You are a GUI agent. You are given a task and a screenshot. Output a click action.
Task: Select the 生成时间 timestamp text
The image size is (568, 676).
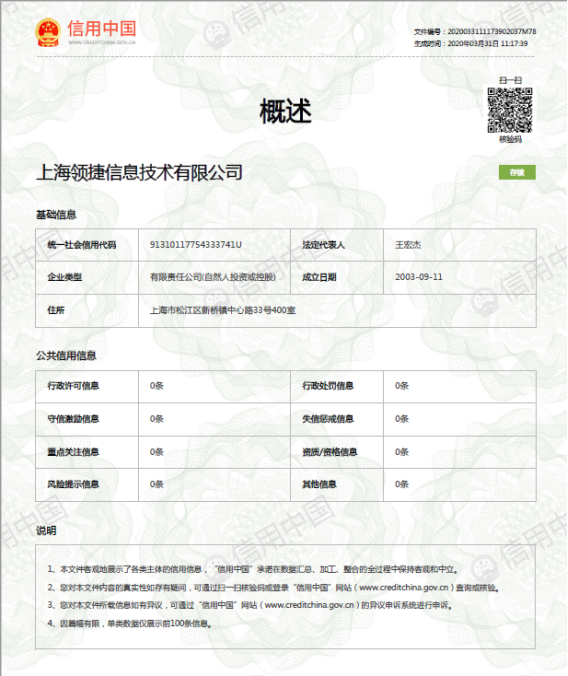[471, 43]
